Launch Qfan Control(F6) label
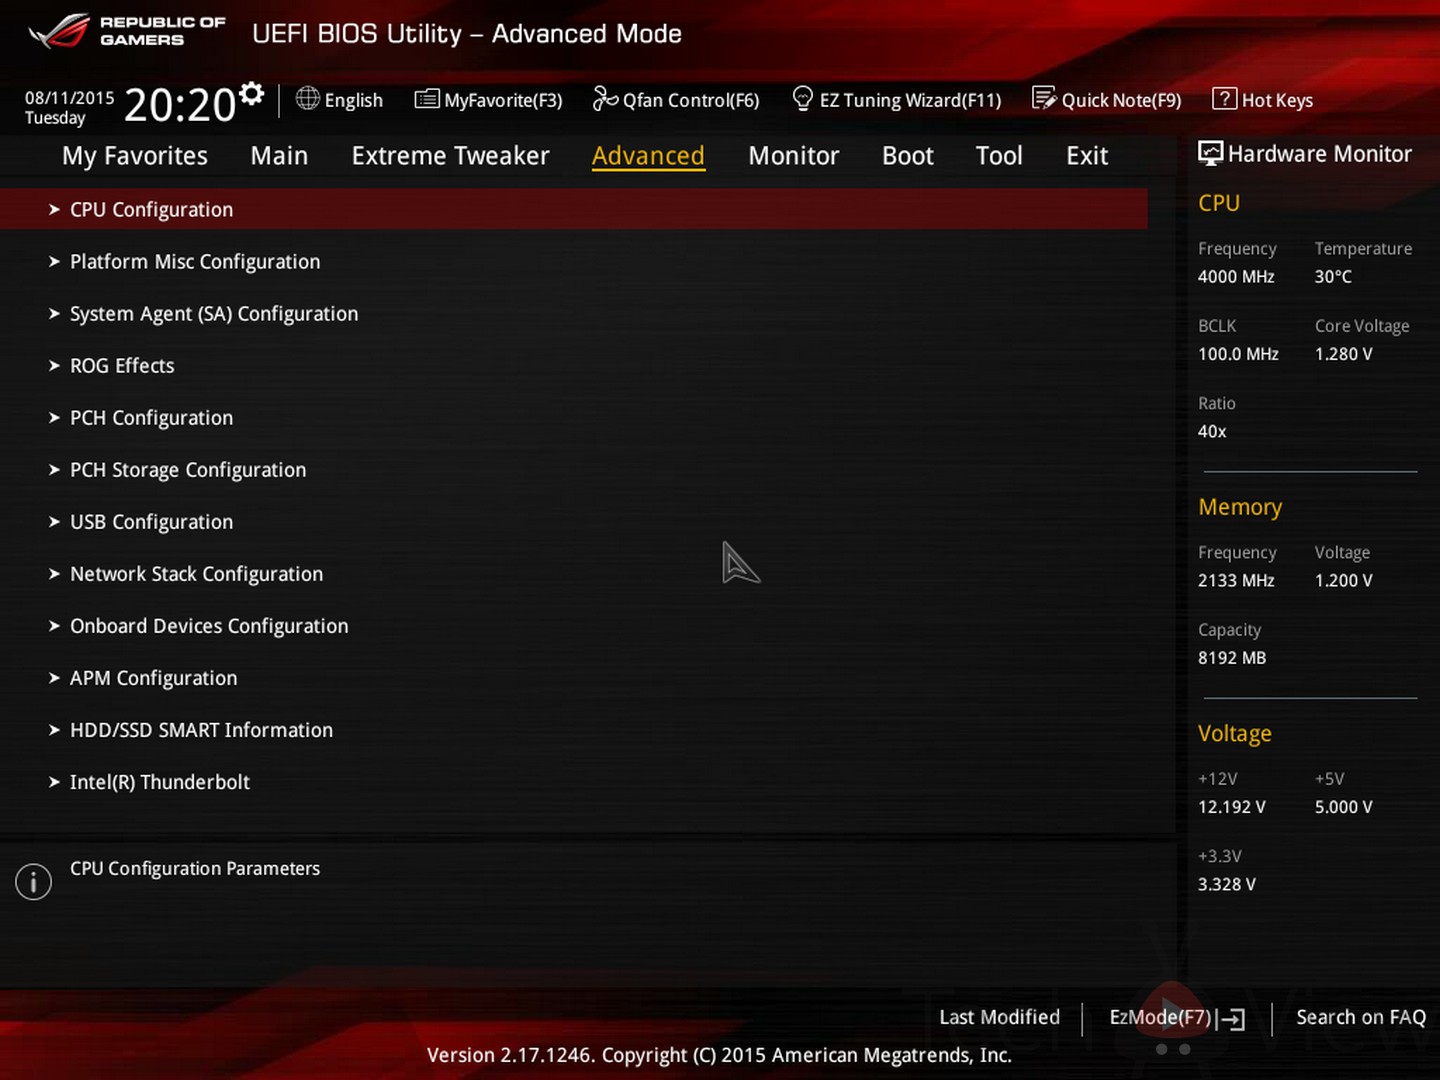Viewport: 1440px width, 1080px height. (x=691, y=100)
